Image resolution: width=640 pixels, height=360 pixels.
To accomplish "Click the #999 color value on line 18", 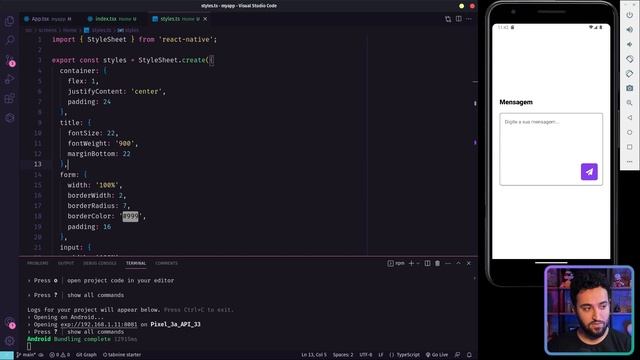I will click(131, 216).
